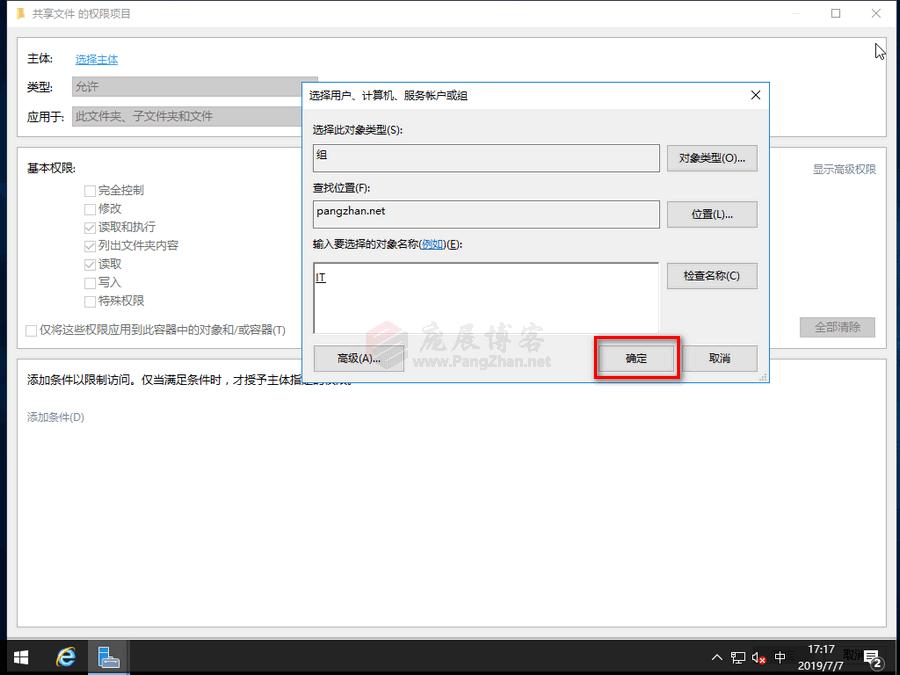Check the 写入 permission
The image size is (900, 675).
(x=89, y=282)
